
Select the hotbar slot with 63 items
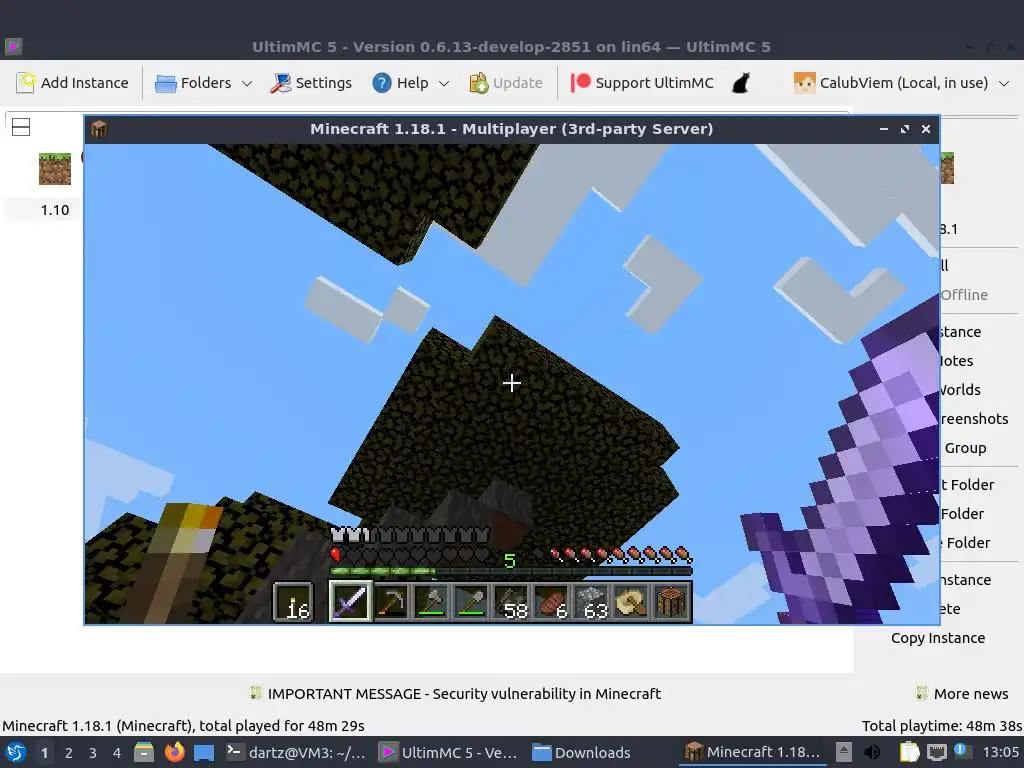click(591, 601)
